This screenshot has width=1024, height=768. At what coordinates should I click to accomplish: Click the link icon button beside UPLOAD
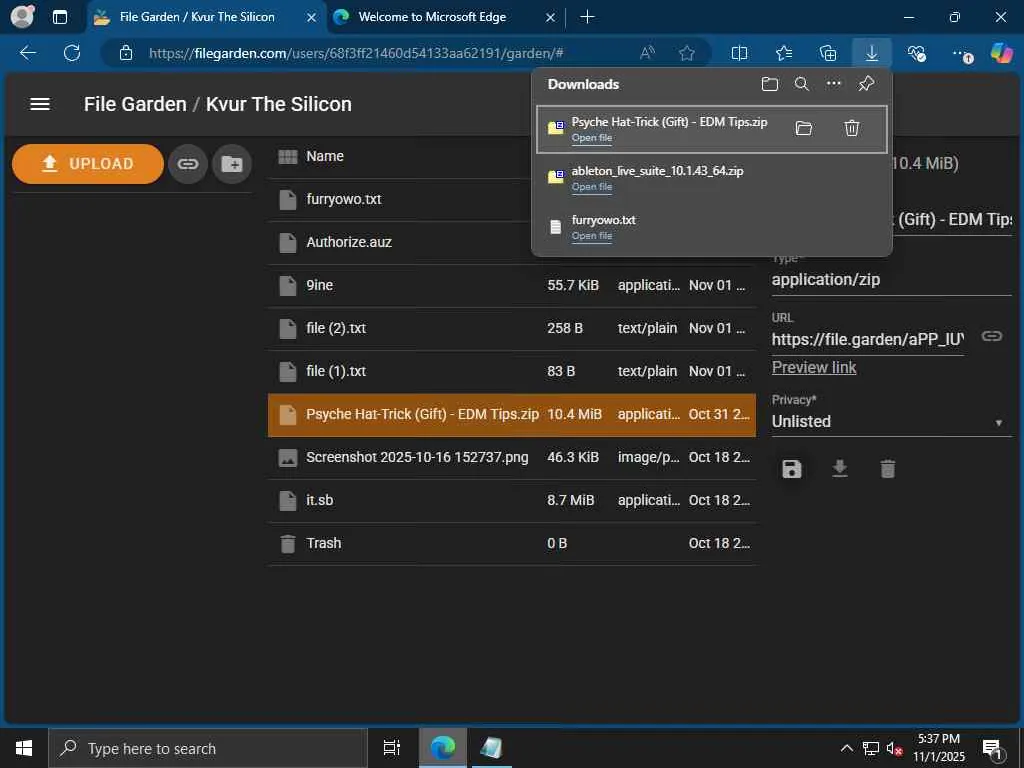click(187, 164)
